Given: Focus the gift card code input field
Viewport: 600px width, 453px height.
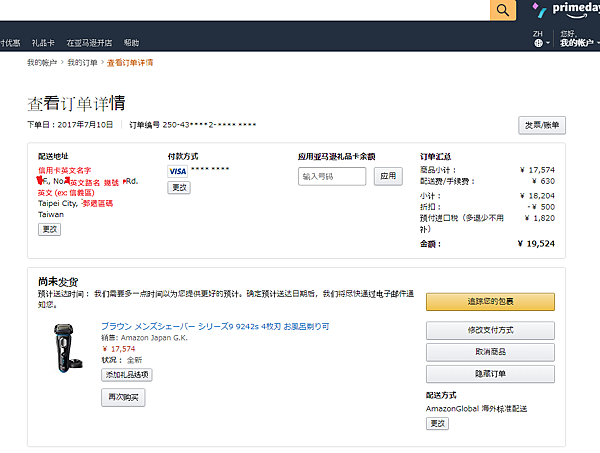Looking at the screenshot, I should tap(332, 176).
